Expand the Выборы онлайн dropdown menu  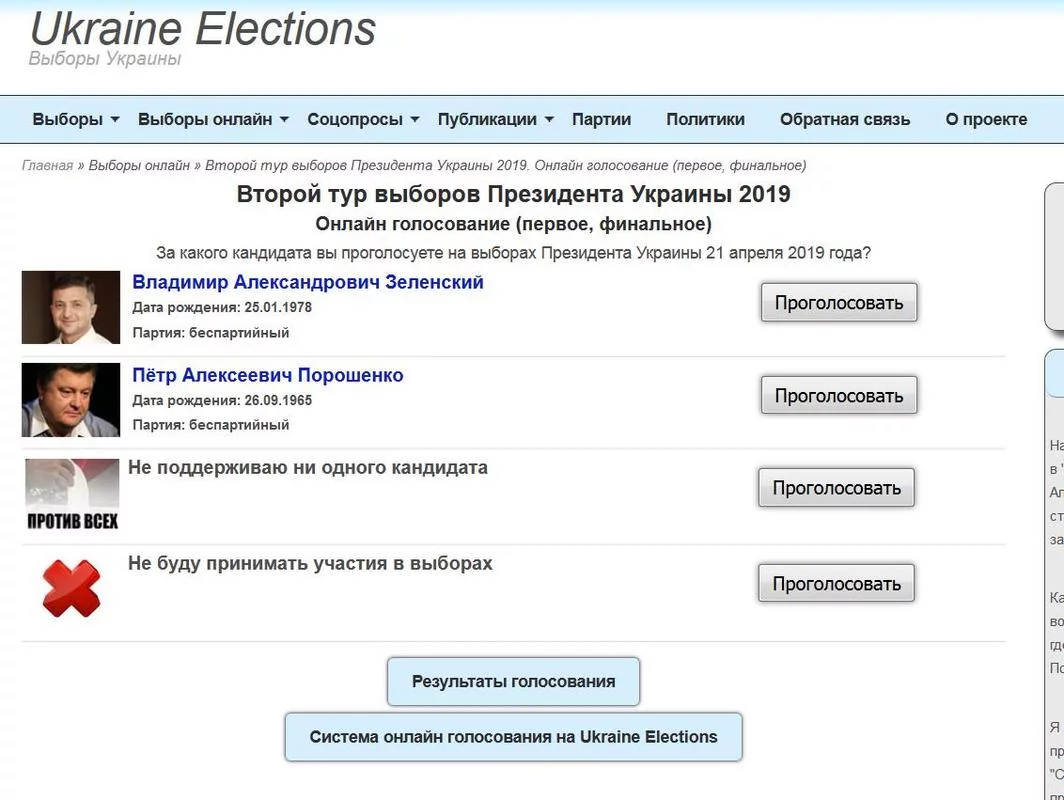tap(213, 120)
